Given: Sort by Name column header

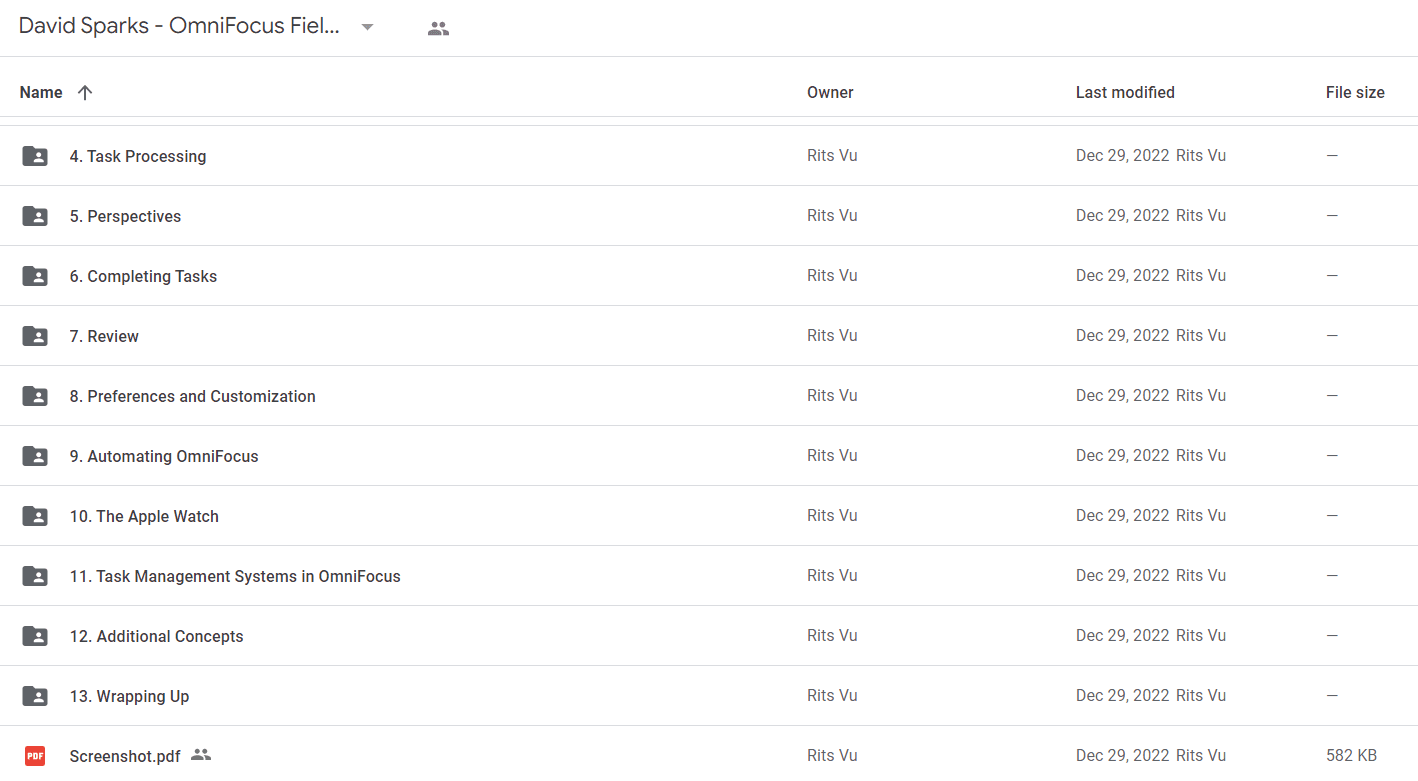Looking at the screenshot, I should coord(41,92).
